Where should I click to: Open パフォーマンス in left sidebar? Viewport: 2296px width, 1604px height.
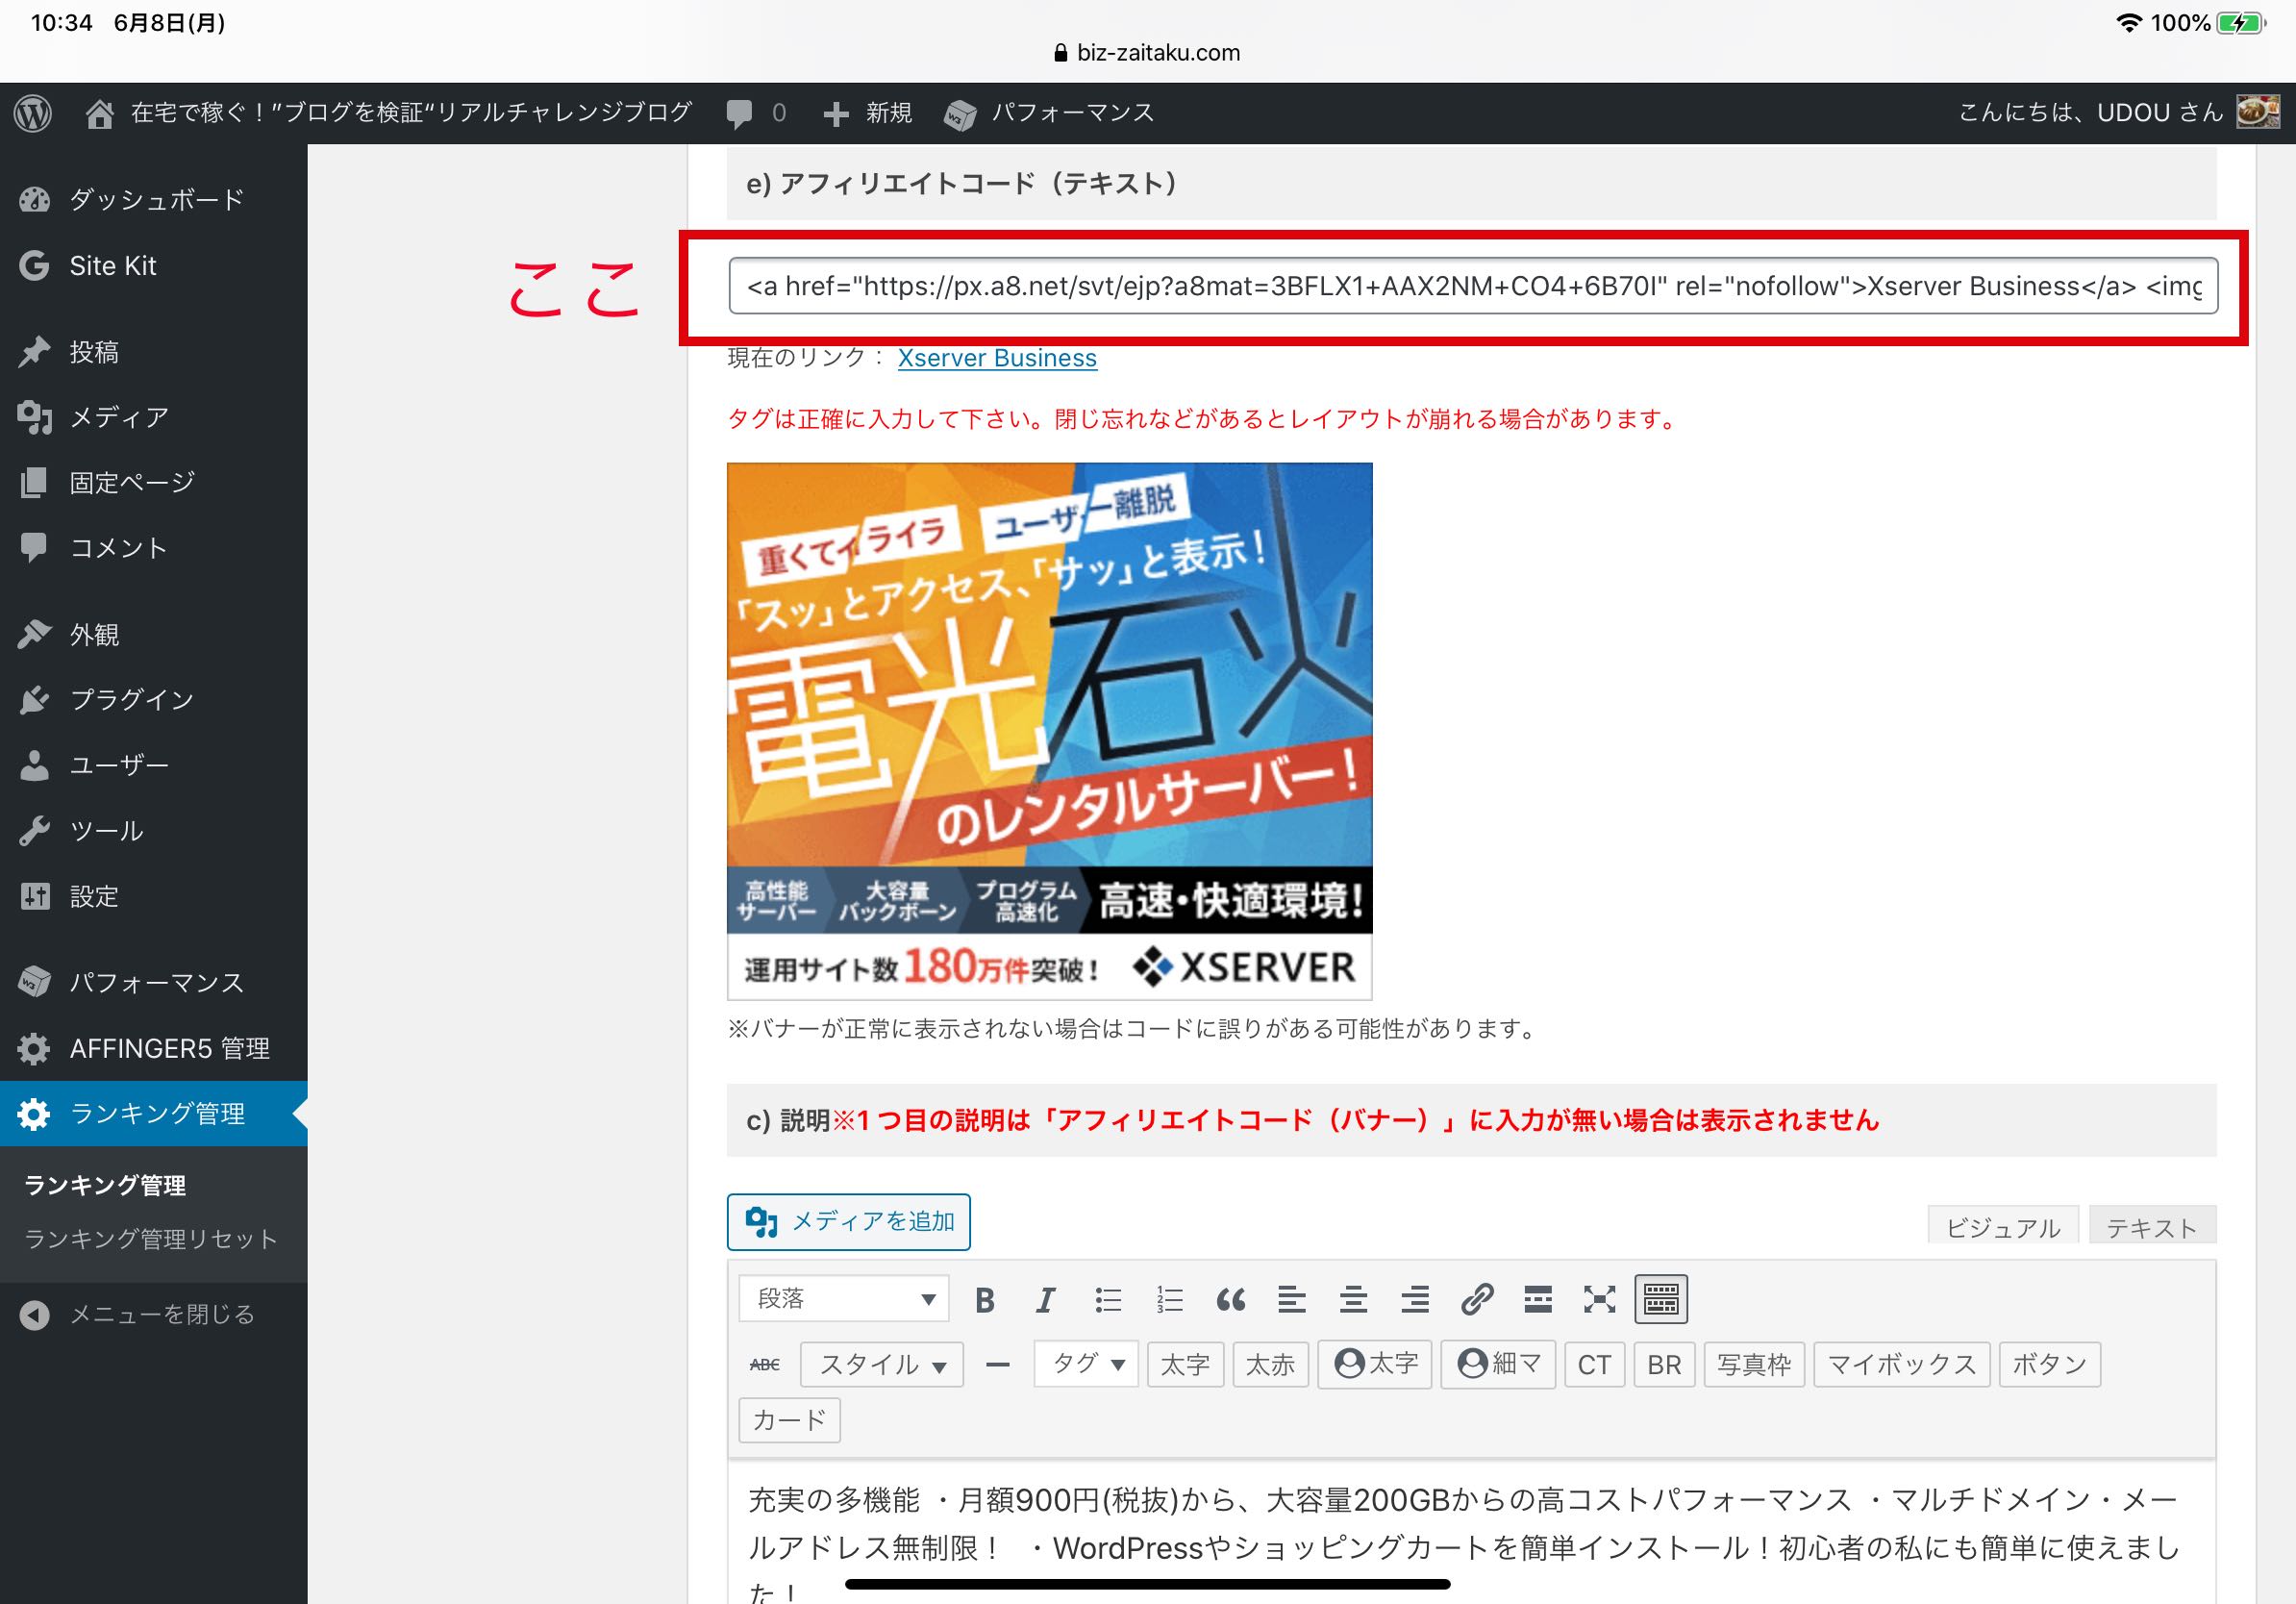pyautogui.click(x=154, y=983)
